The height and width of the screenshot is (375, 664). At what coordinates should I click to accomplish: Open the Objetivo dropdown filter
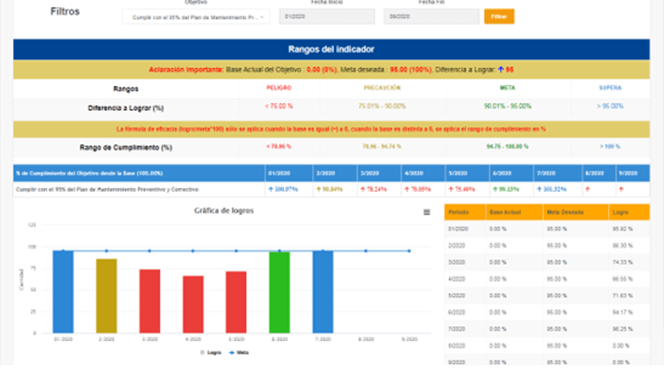(196, 17)
